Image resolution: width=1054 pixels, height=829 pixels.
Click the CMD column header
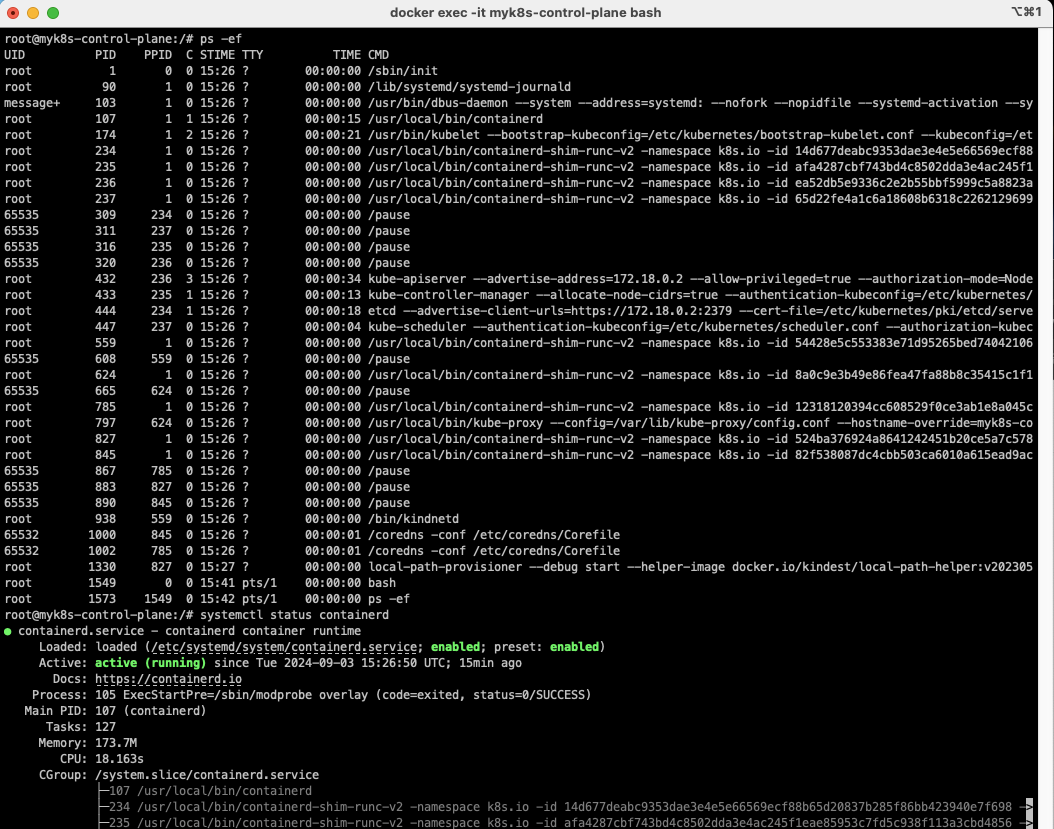378,55
